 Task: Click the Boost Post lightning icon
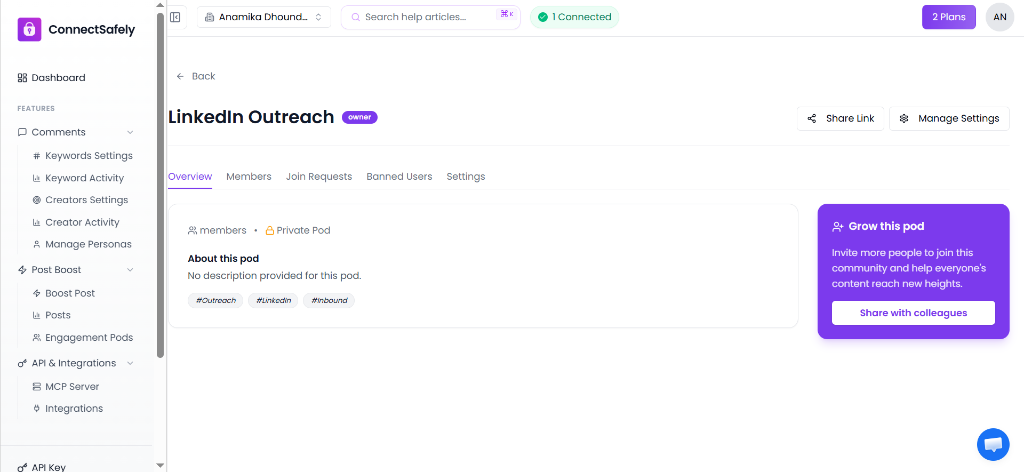37,293
